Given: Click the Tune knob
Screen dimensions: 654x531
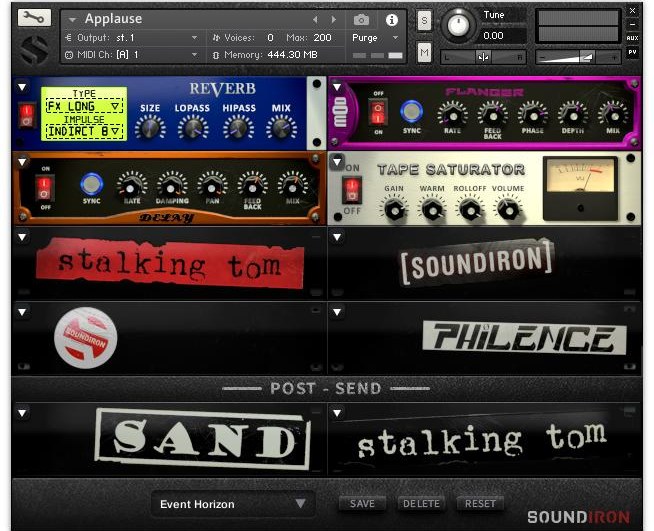Looking at the screenshot, I should 458,25.
